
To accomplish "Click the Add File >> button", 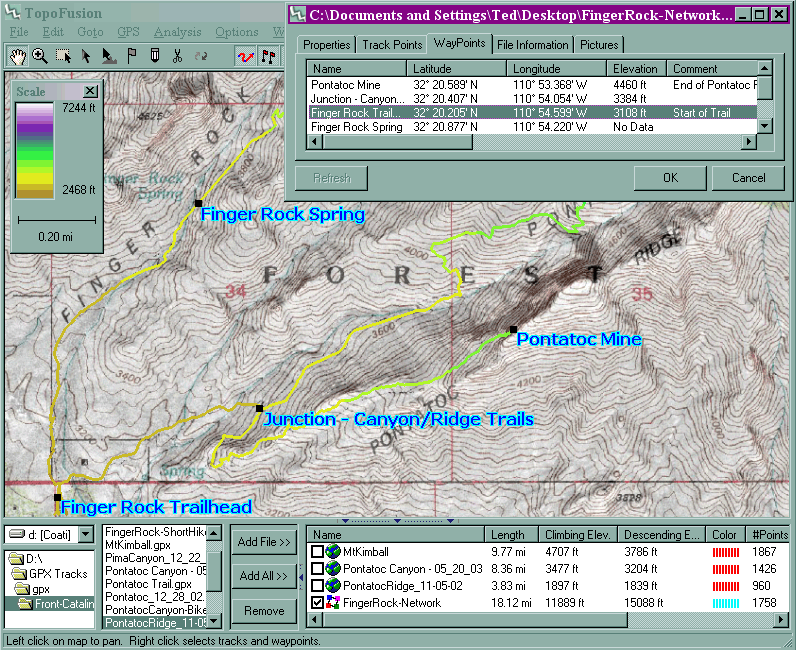I will pos(264,542).
